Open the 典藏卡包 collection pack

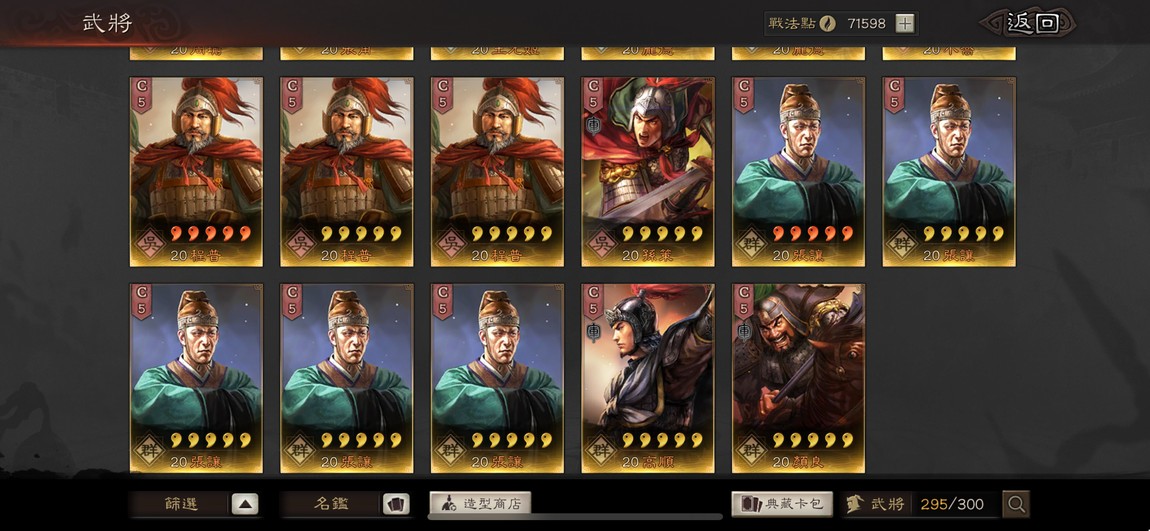(x=782, y=504)
